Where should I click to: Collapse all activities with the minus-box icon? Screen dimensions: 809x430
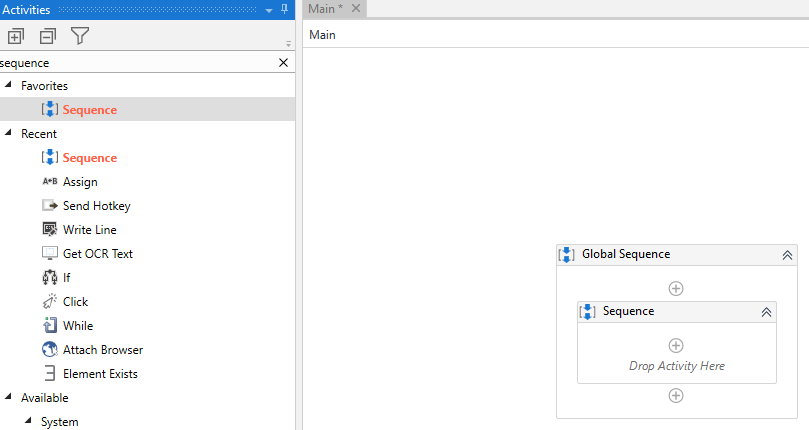click(x=48, y=36)
